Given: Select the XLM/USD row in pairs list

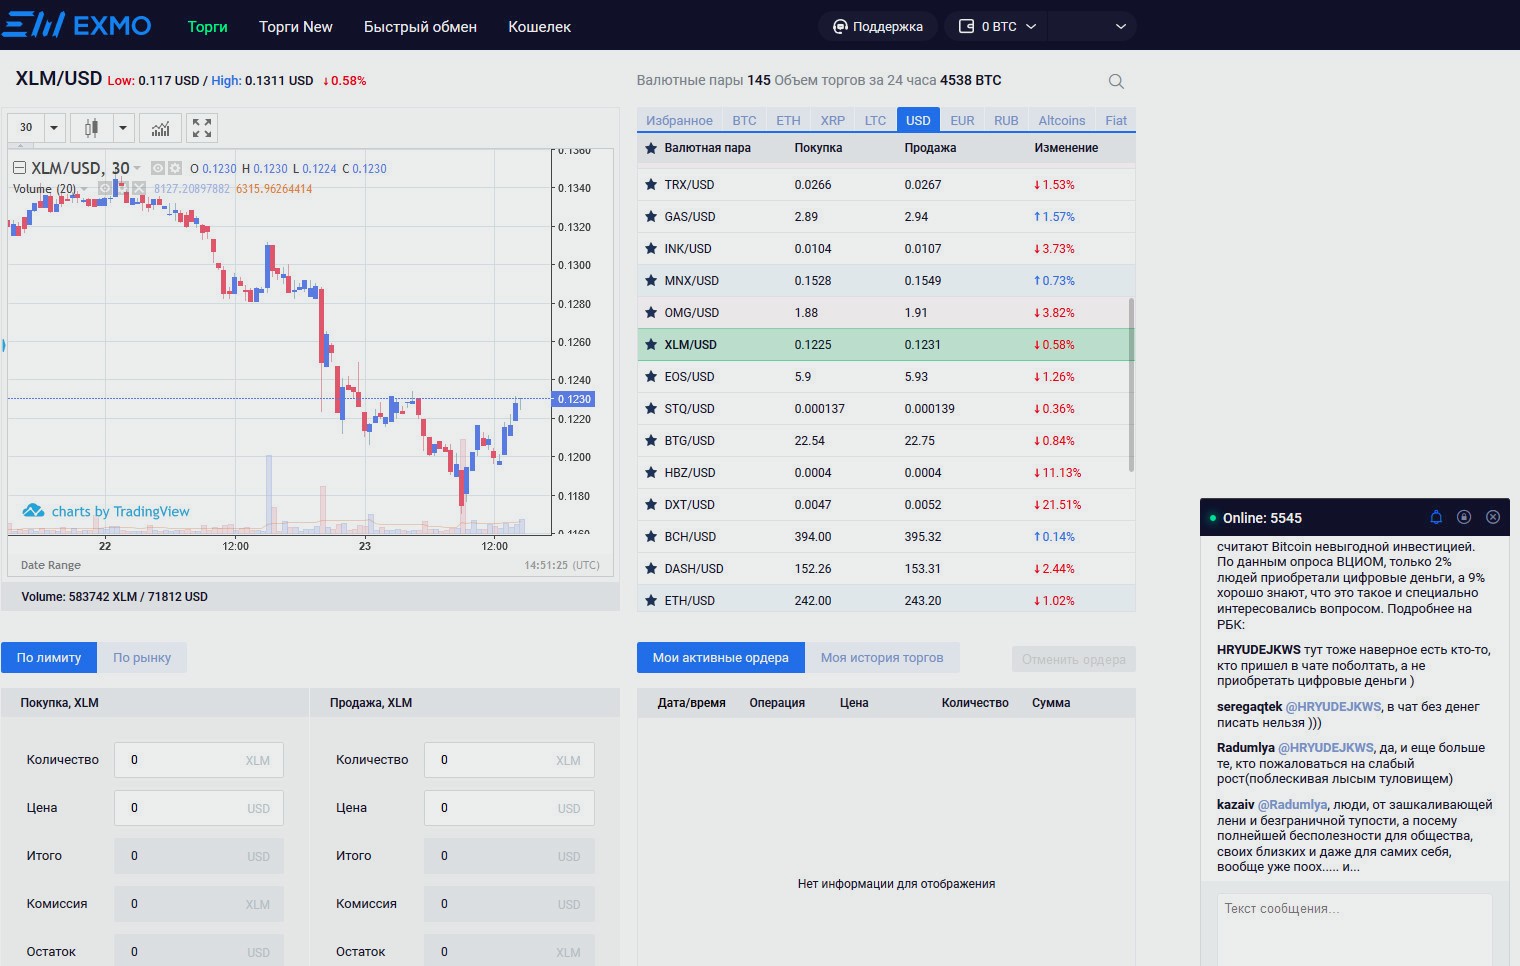Looking at the screenshot, I should [x=886, y=345].
